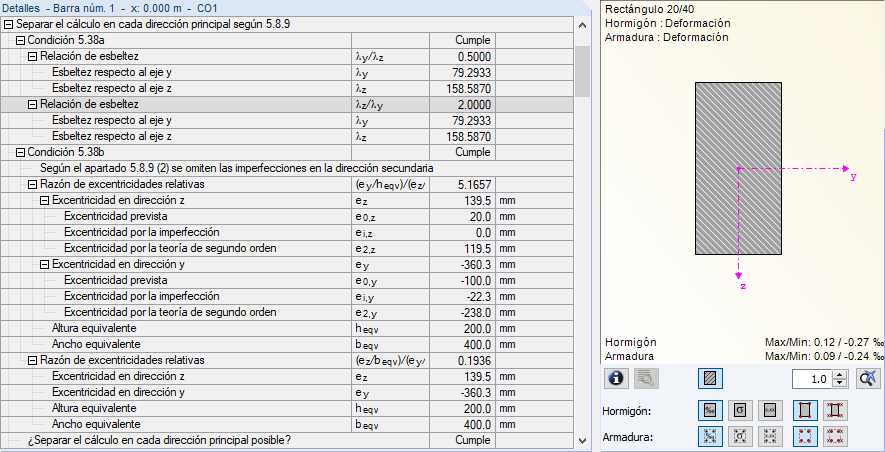
Task: Collapse the Condición 5.38a node
Action: point(20,41)
